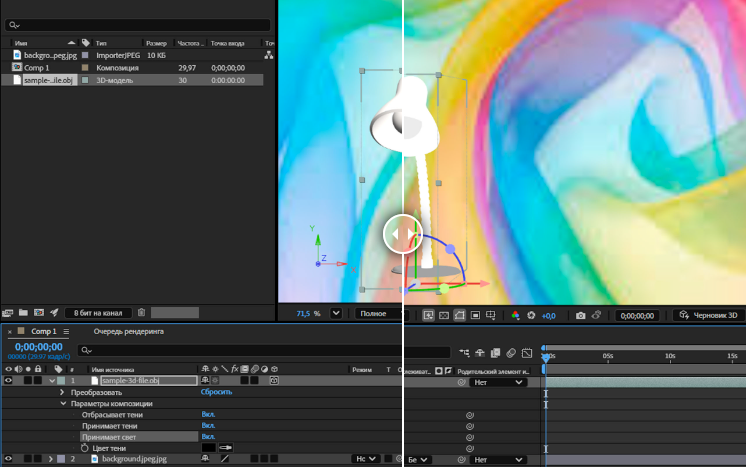Toggle 'Принимает свет' value Вкл.

(x=208, y=436)
